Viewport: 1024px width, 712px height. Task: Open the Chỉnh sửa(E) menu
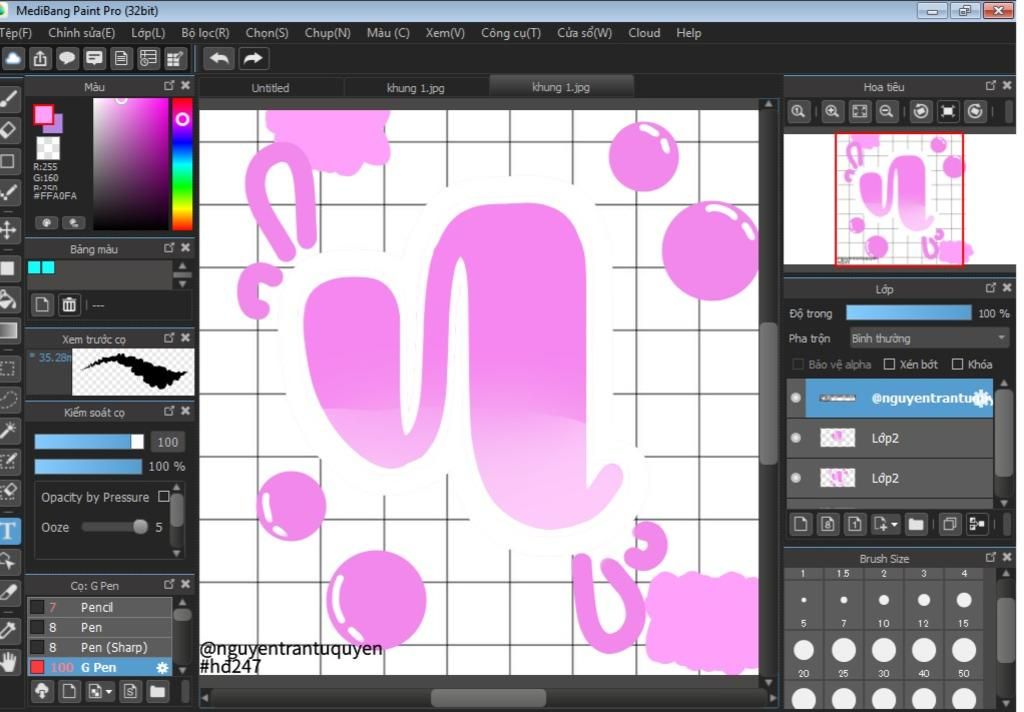pyautogui.click(x=82, y=33)
